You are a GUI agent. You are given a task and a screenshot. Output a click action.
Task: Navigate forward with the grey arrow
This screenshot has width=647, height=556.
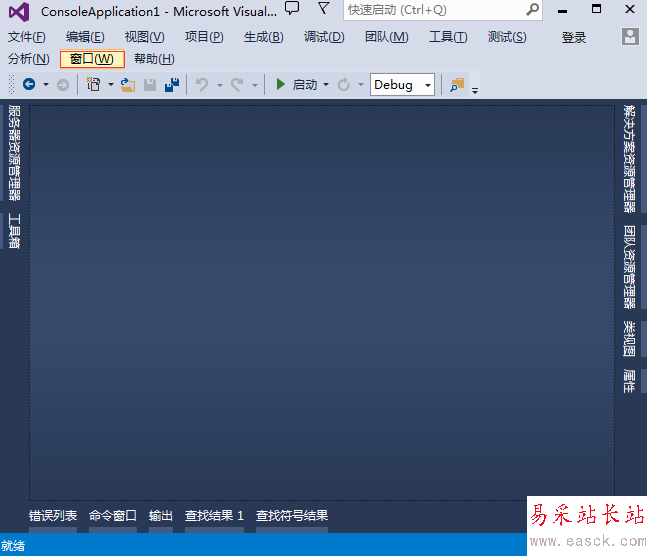[x=63, y=85]
